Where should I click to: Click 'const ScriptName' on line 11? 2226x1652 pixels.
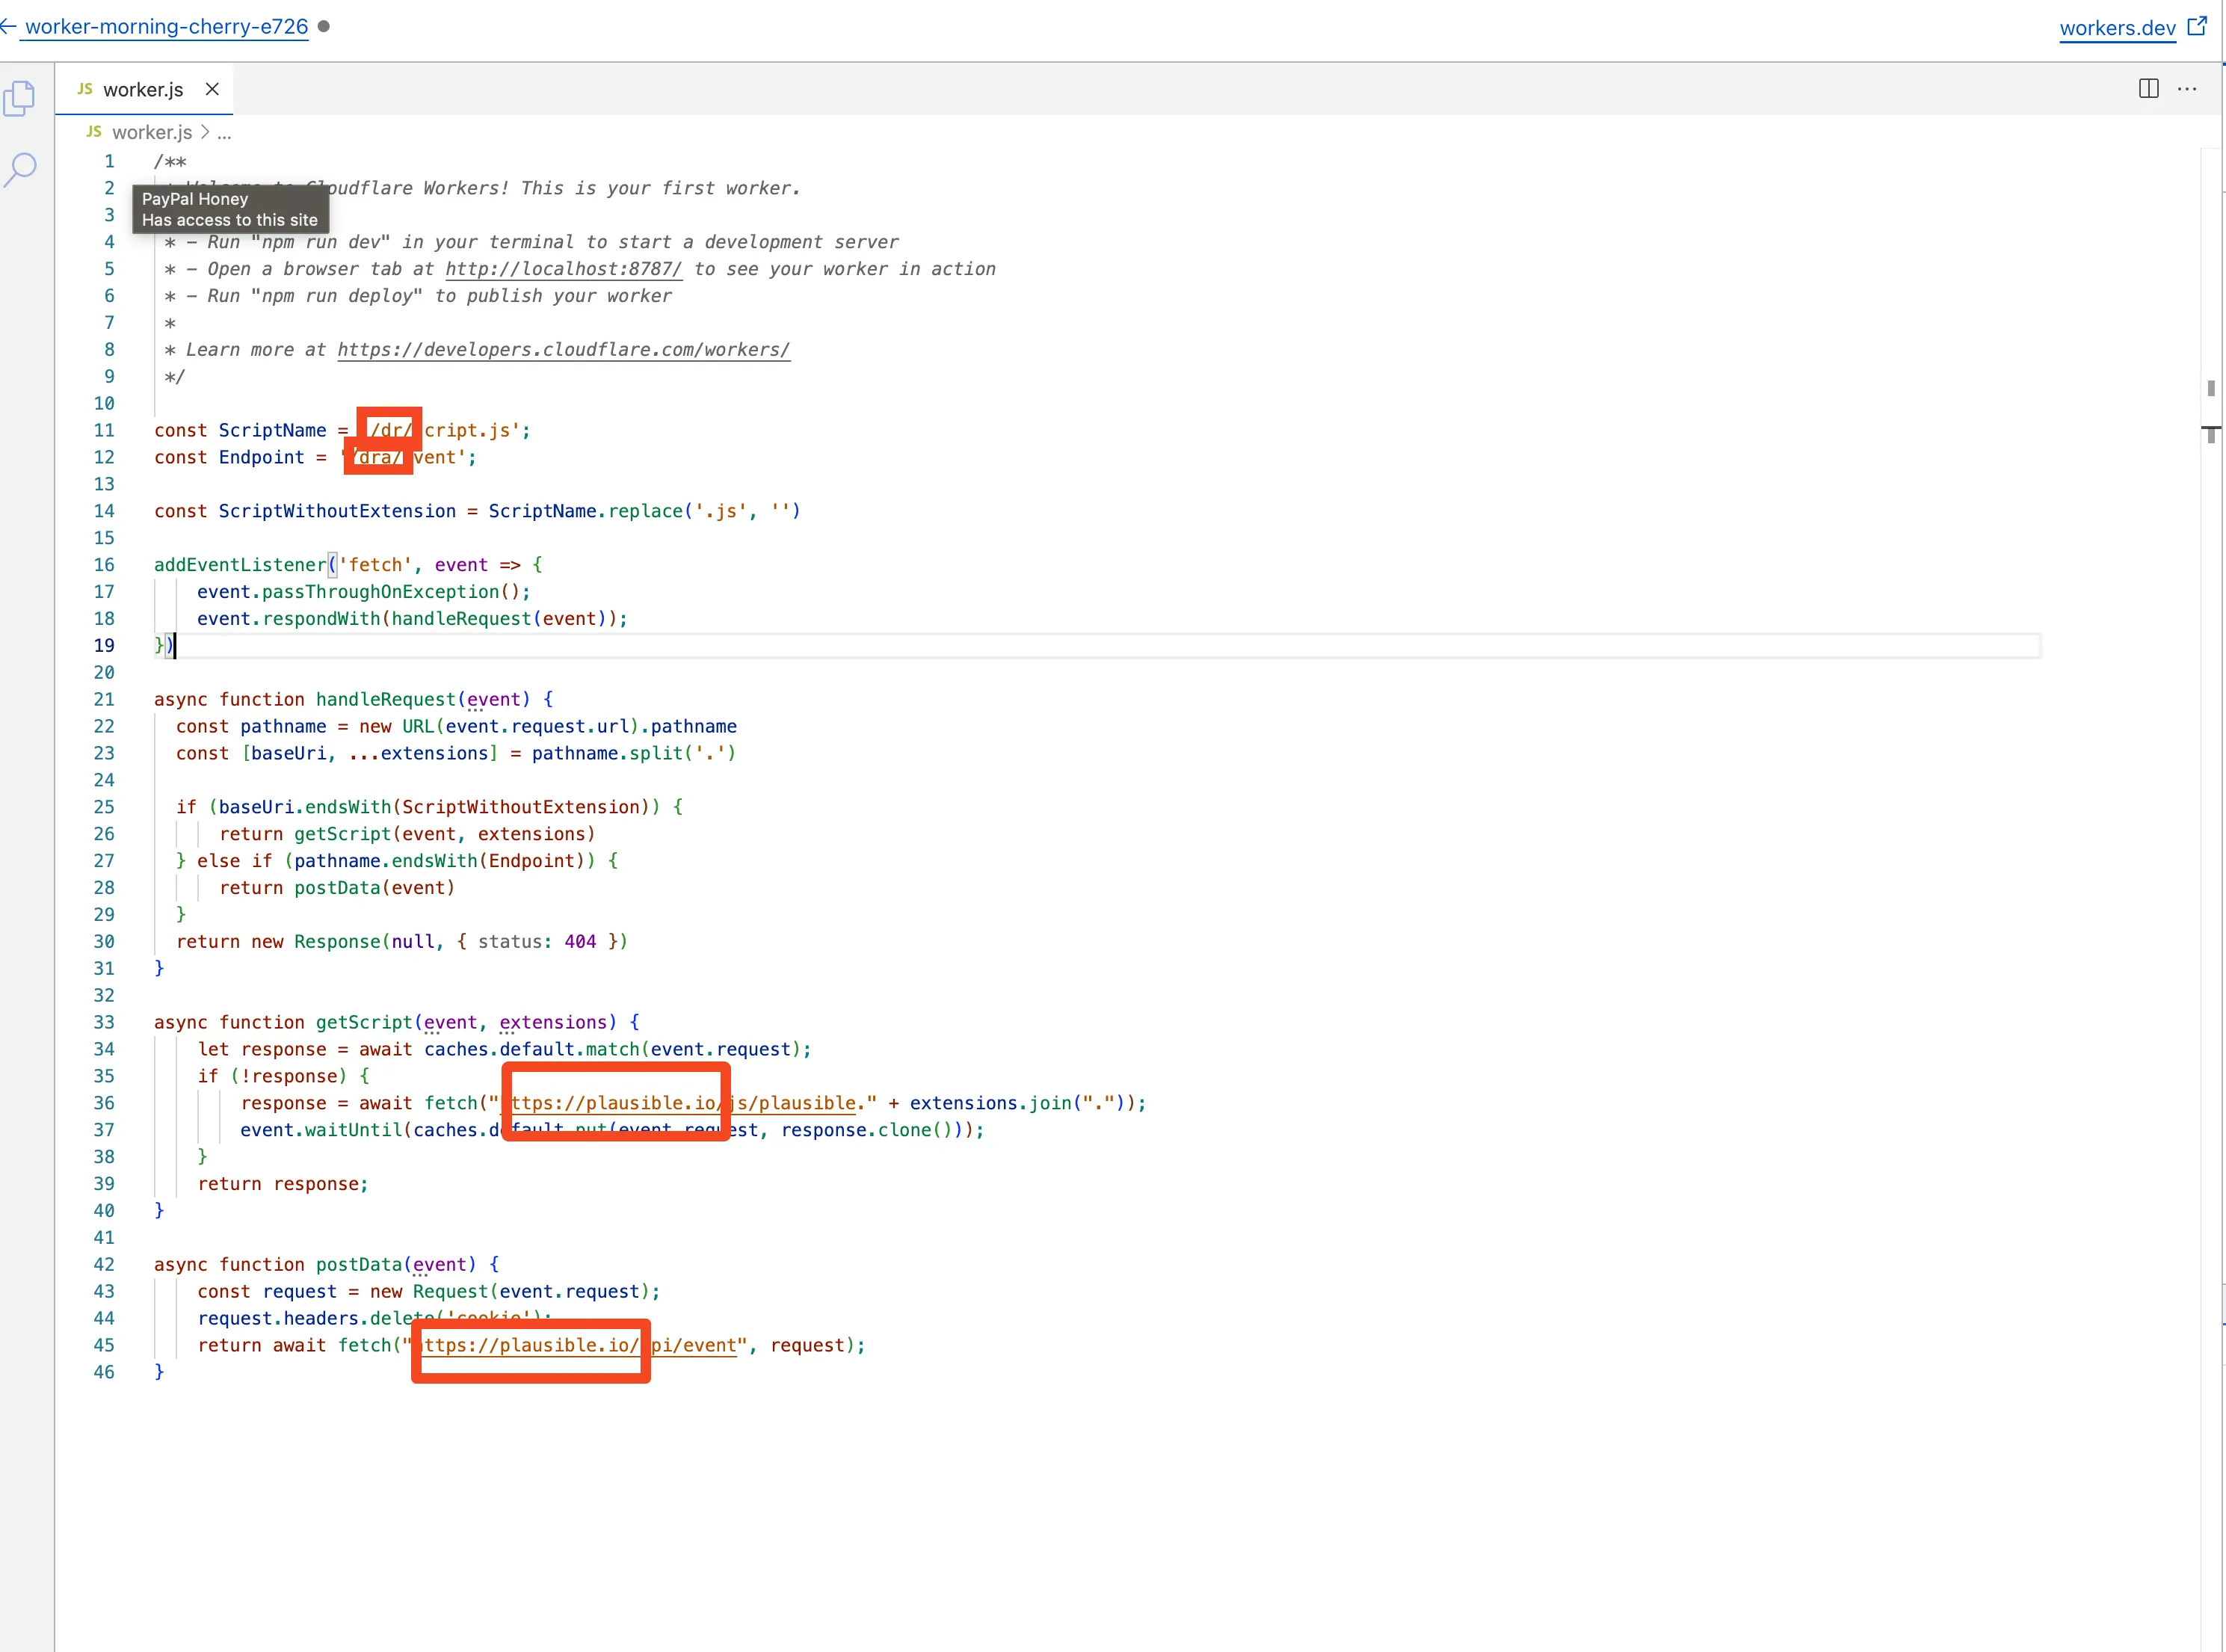pos(240,431)
